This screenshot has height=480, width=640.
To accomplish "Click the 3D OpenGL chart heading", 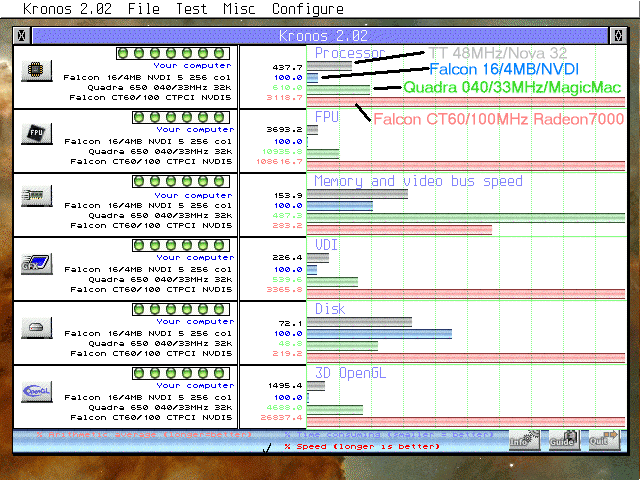I will tap(350, 373).
